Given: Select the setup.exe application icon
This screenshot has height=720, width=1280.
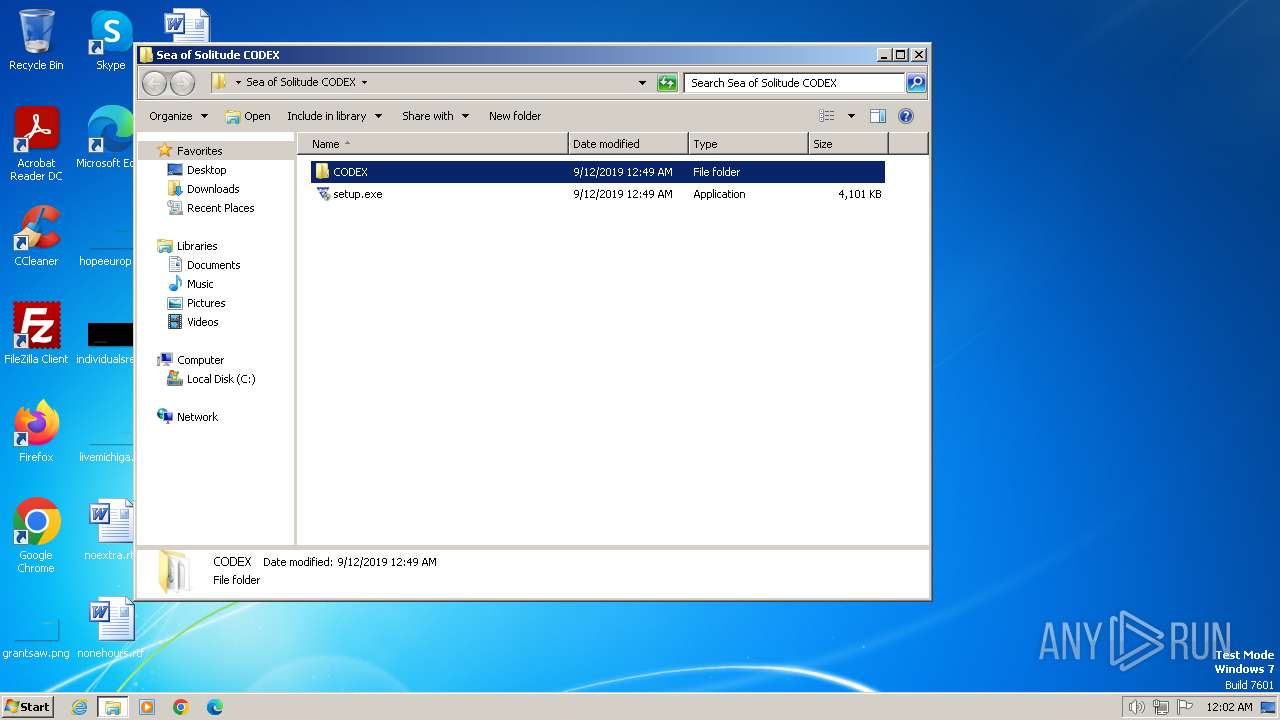Looking at the screenshot, I should coord(323,194).
